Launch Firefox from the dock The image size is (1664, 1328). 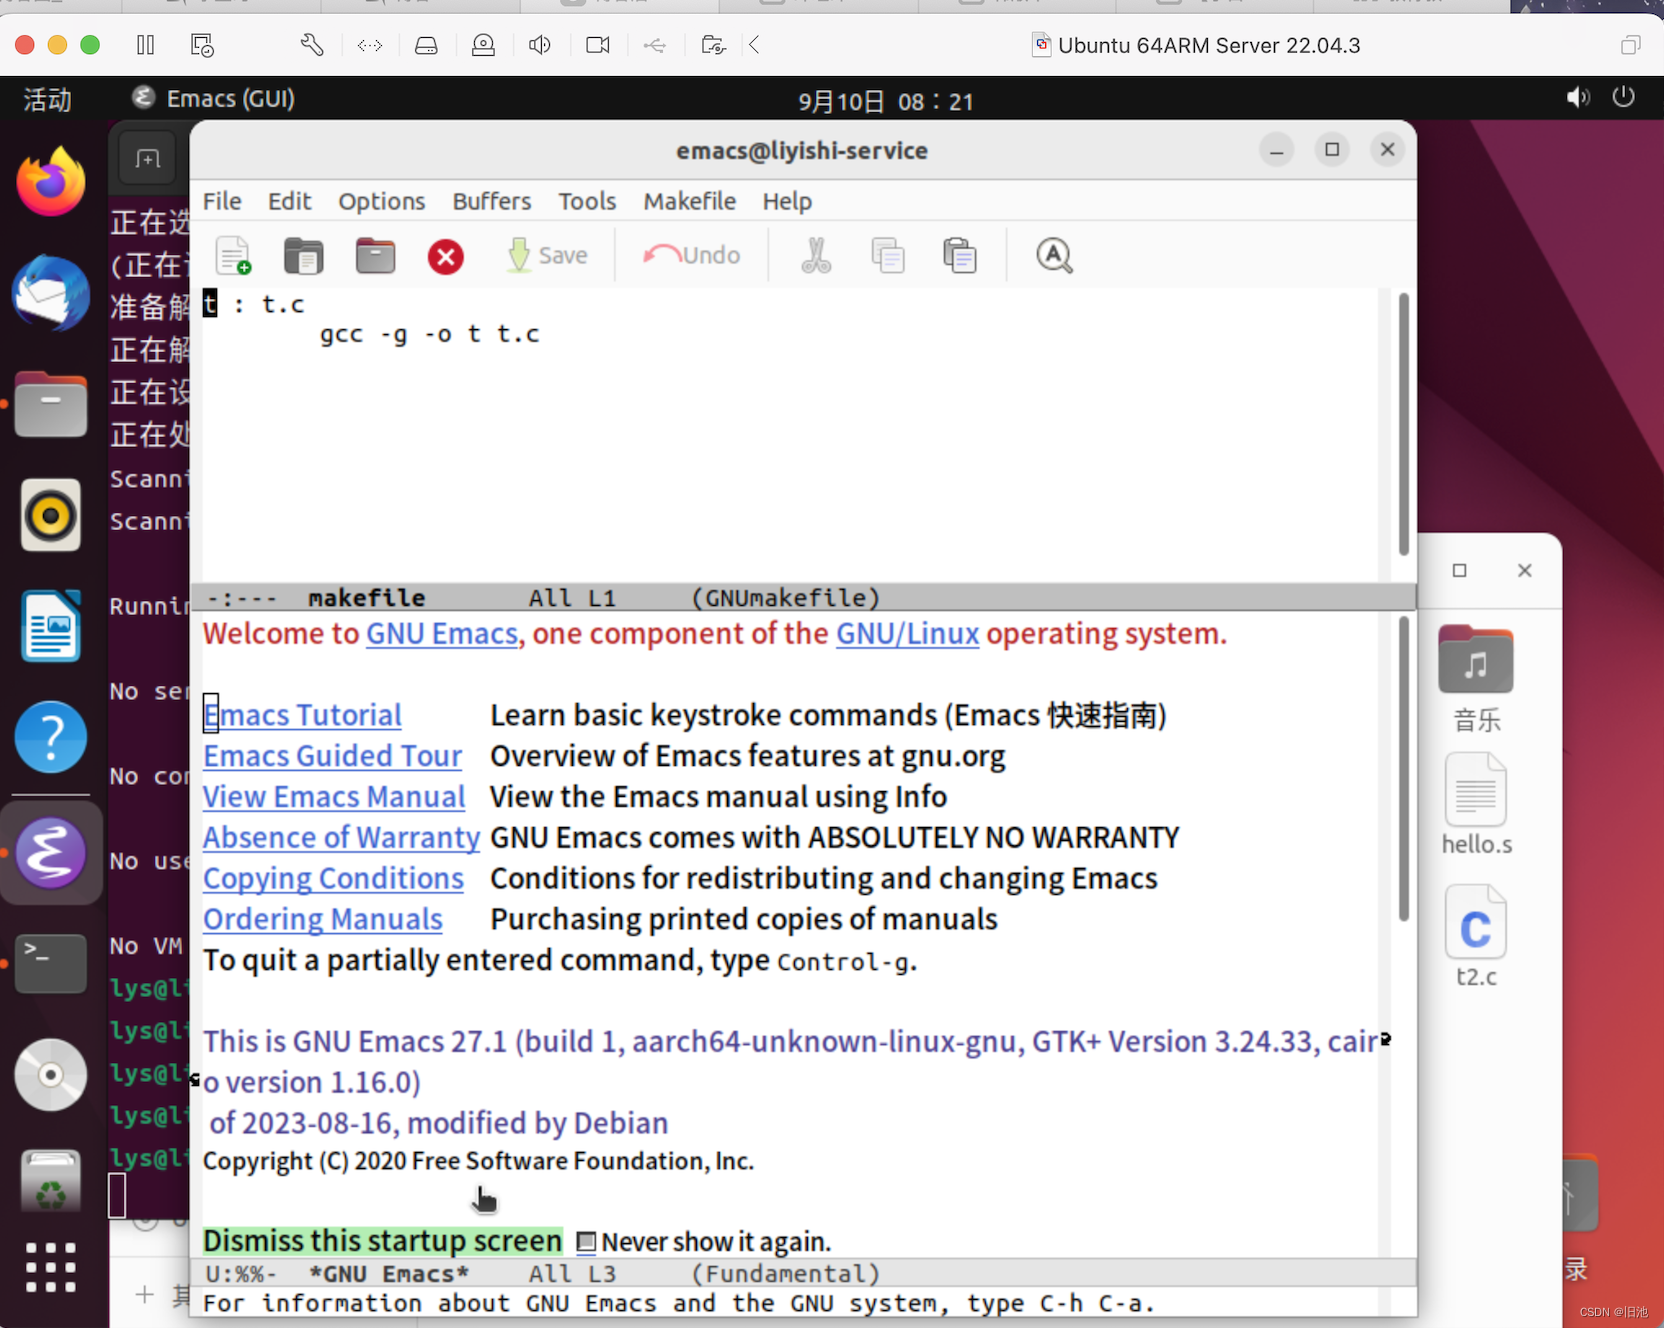tap(51, 182)
